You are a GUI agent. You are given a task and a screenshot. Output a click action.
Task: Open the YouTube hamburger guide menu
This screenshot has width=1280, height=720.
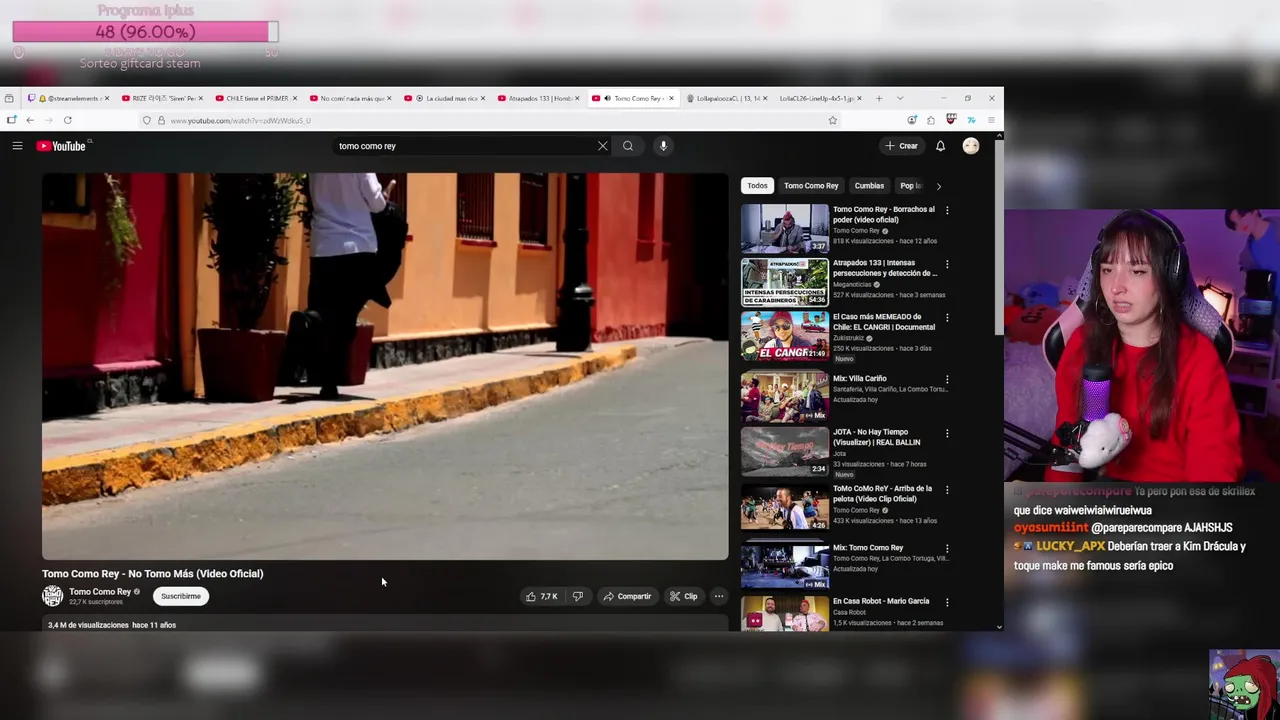[17, 146]
